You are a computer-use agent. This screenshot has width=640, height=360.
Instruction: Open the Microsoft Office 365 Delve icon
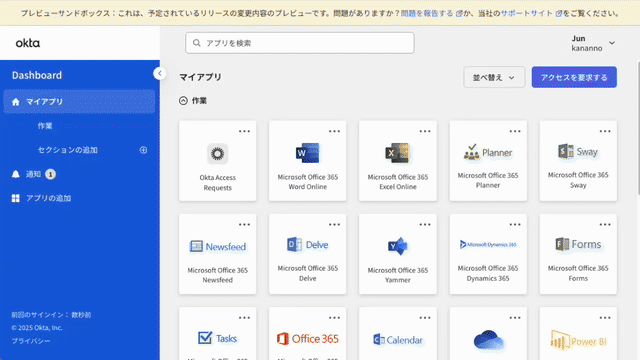click(307, 244)
